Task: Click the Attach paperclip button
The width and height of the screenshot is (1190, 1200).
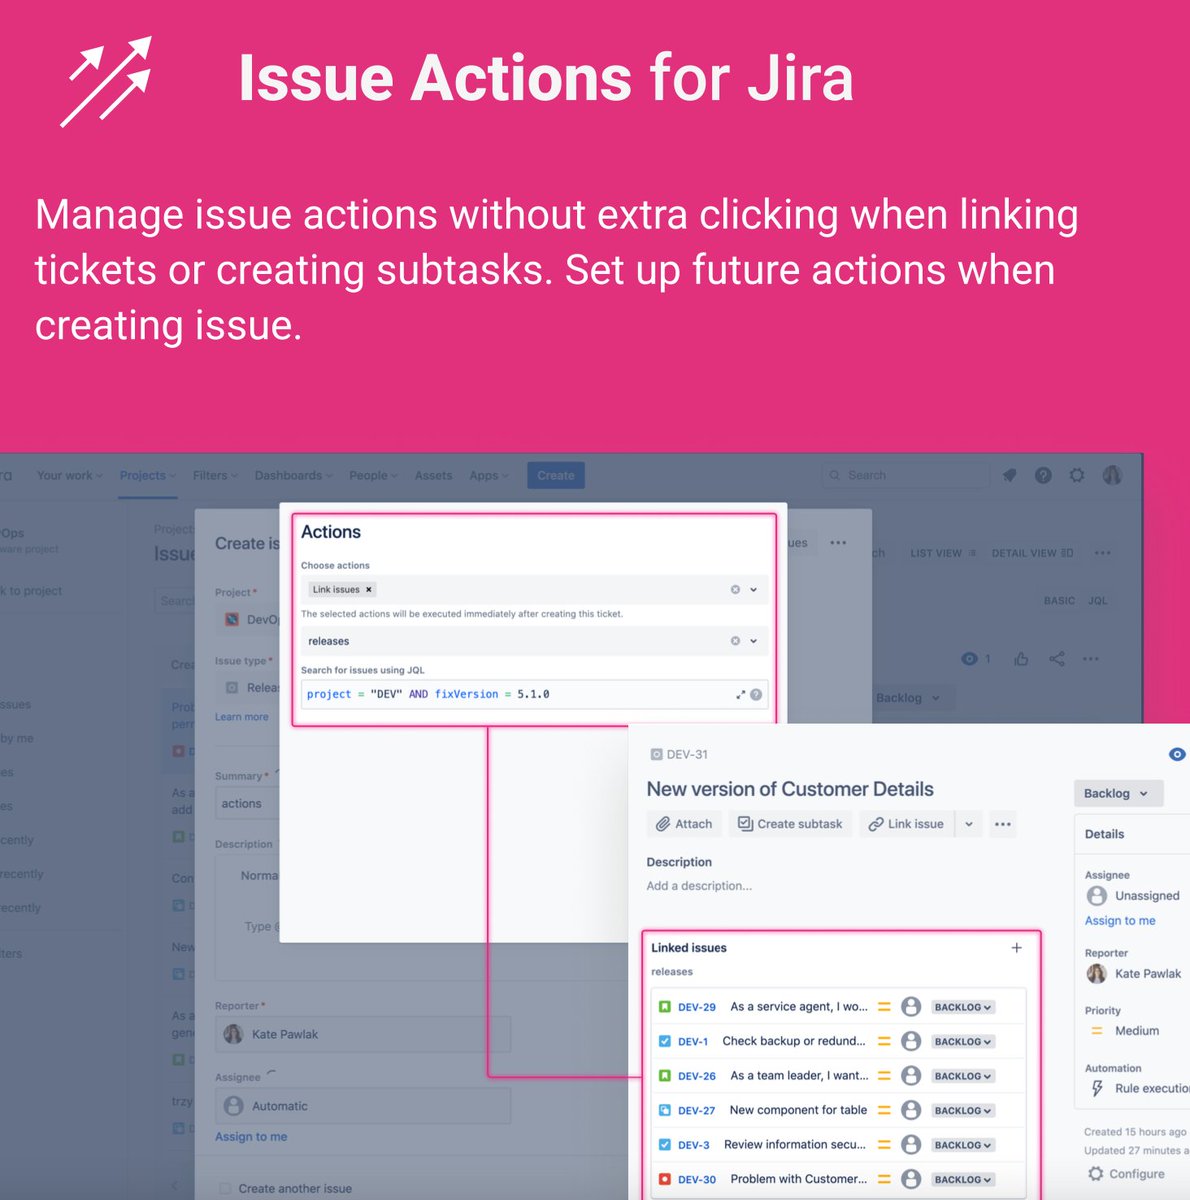Action: click(685, 824)
